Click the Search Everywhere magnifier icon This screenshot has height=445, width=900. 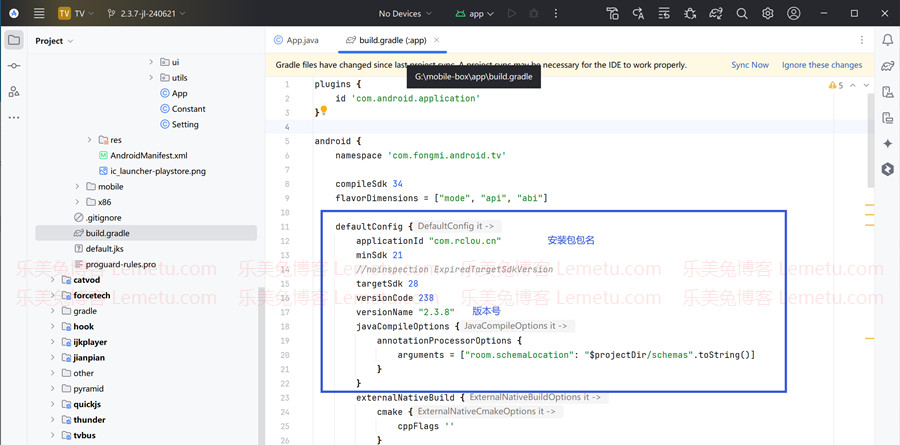(742, 14)
